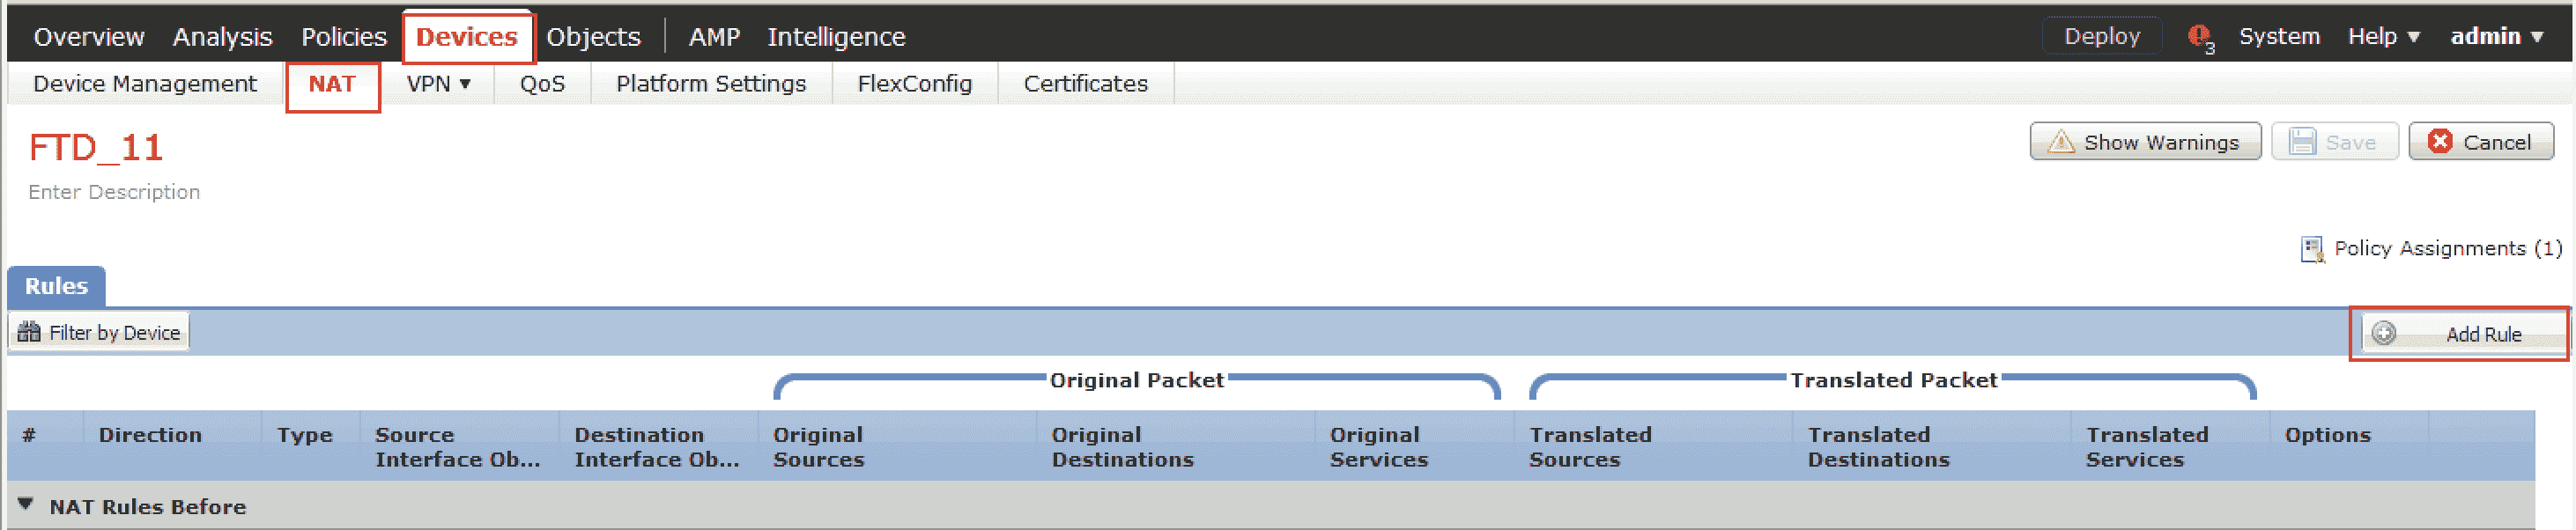This screenshot has width=2576, height=530.
Task: Open the FlexConfig tab
Action: click(x=914, y=84)
